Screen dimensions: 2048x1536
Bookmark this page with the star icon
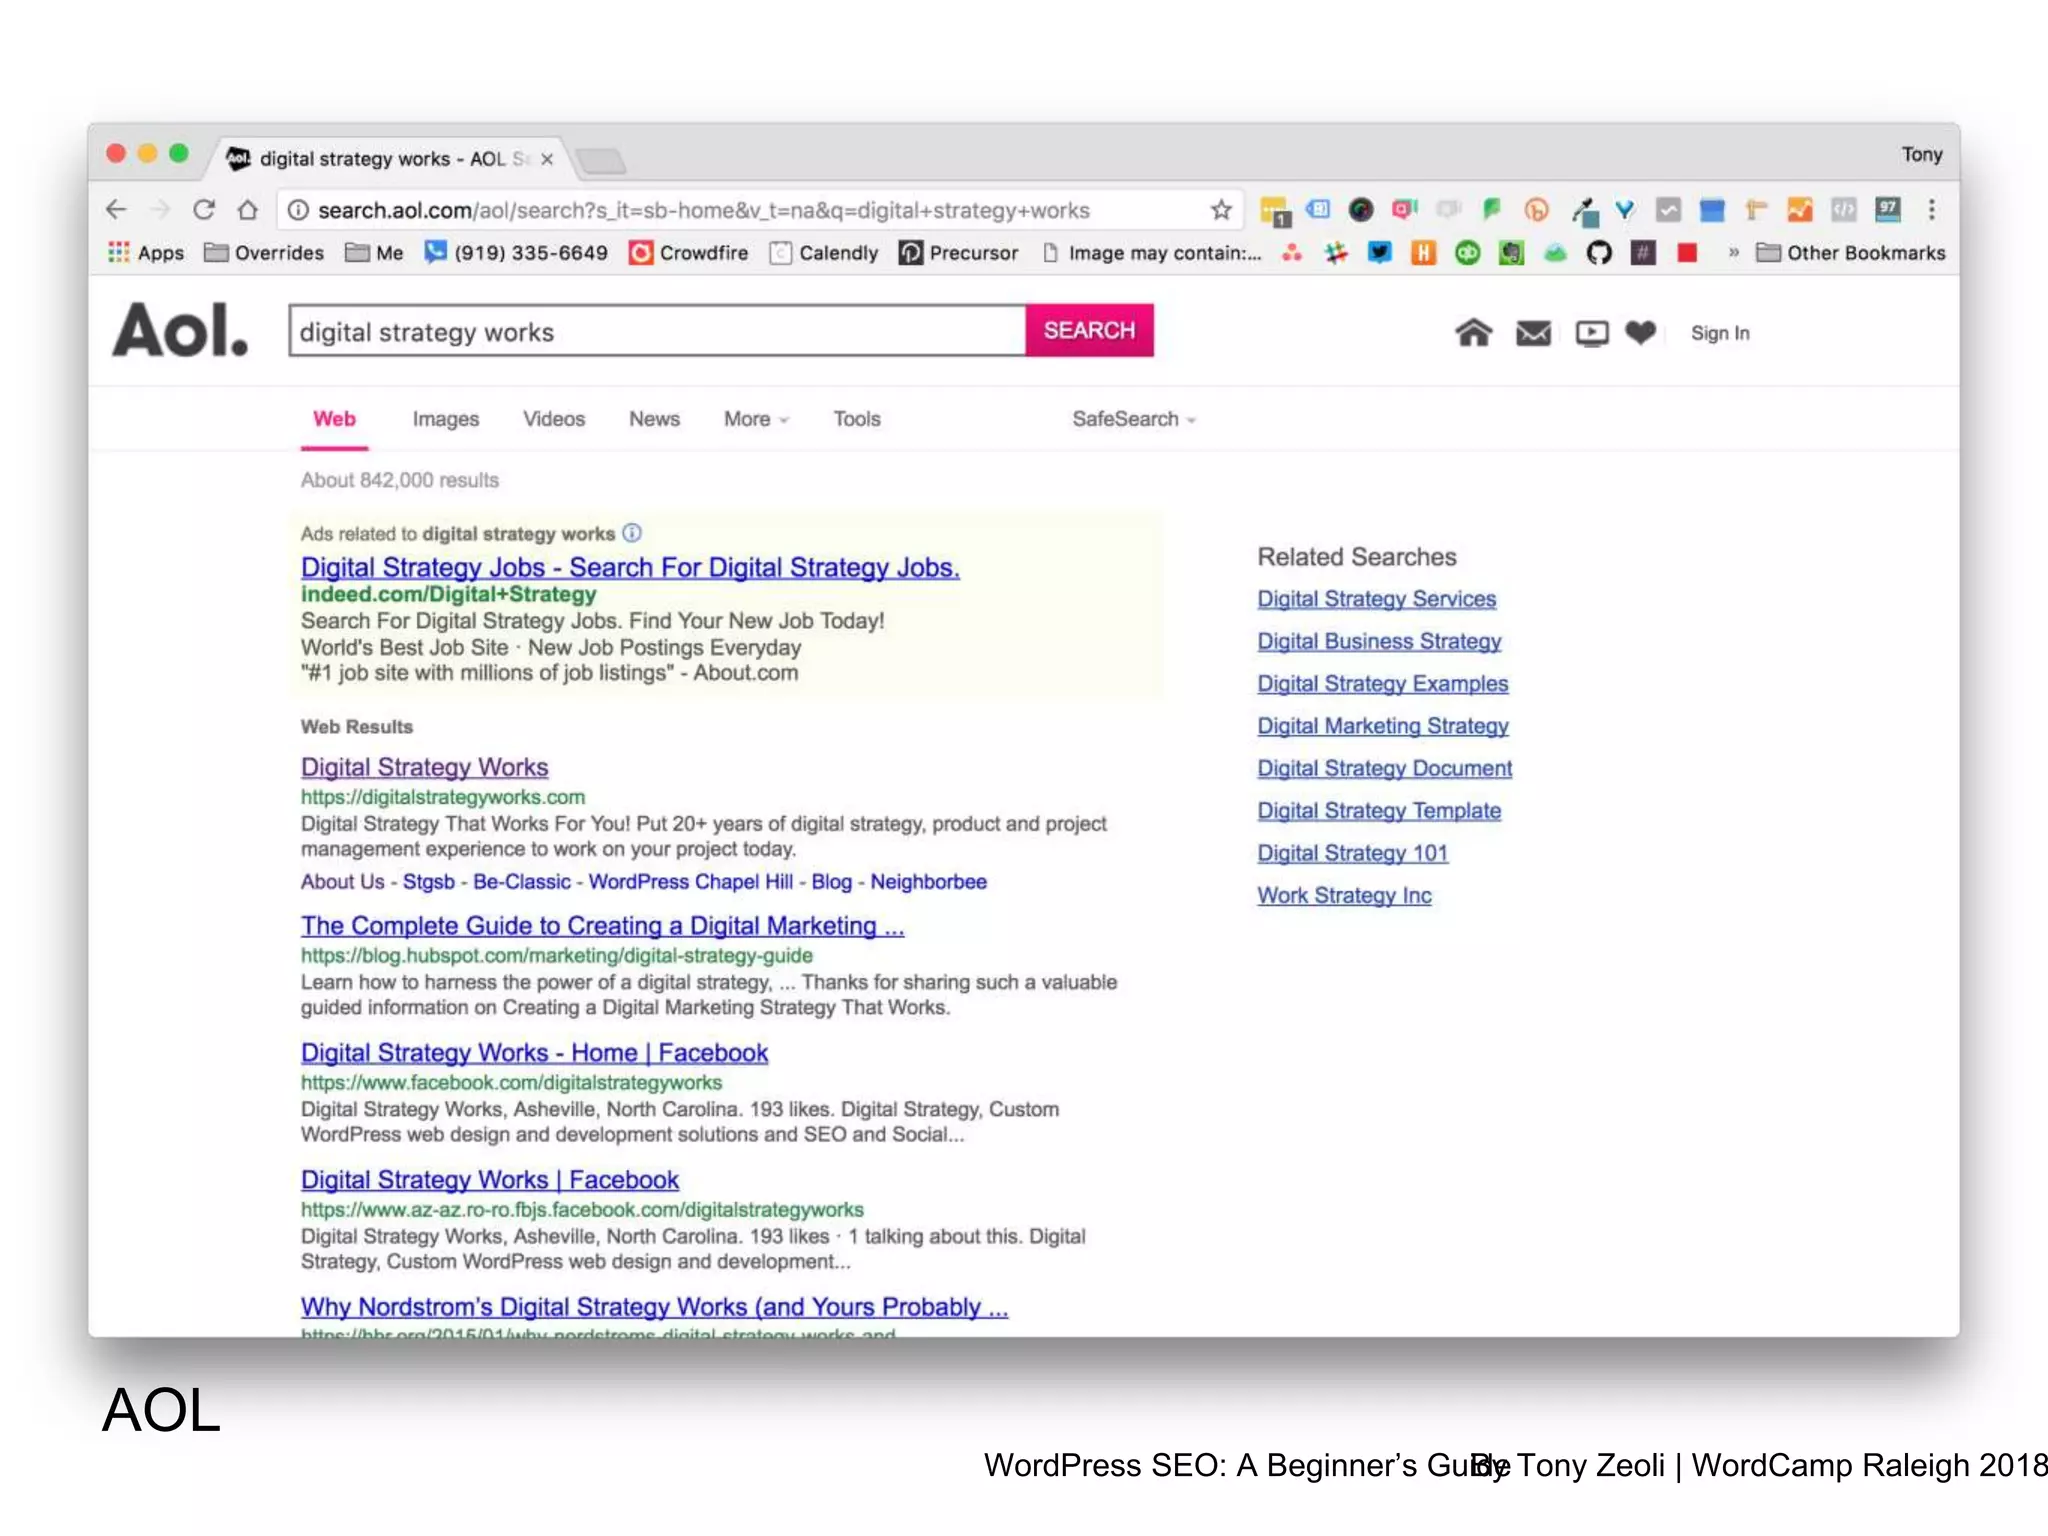tap(1220, 210)
